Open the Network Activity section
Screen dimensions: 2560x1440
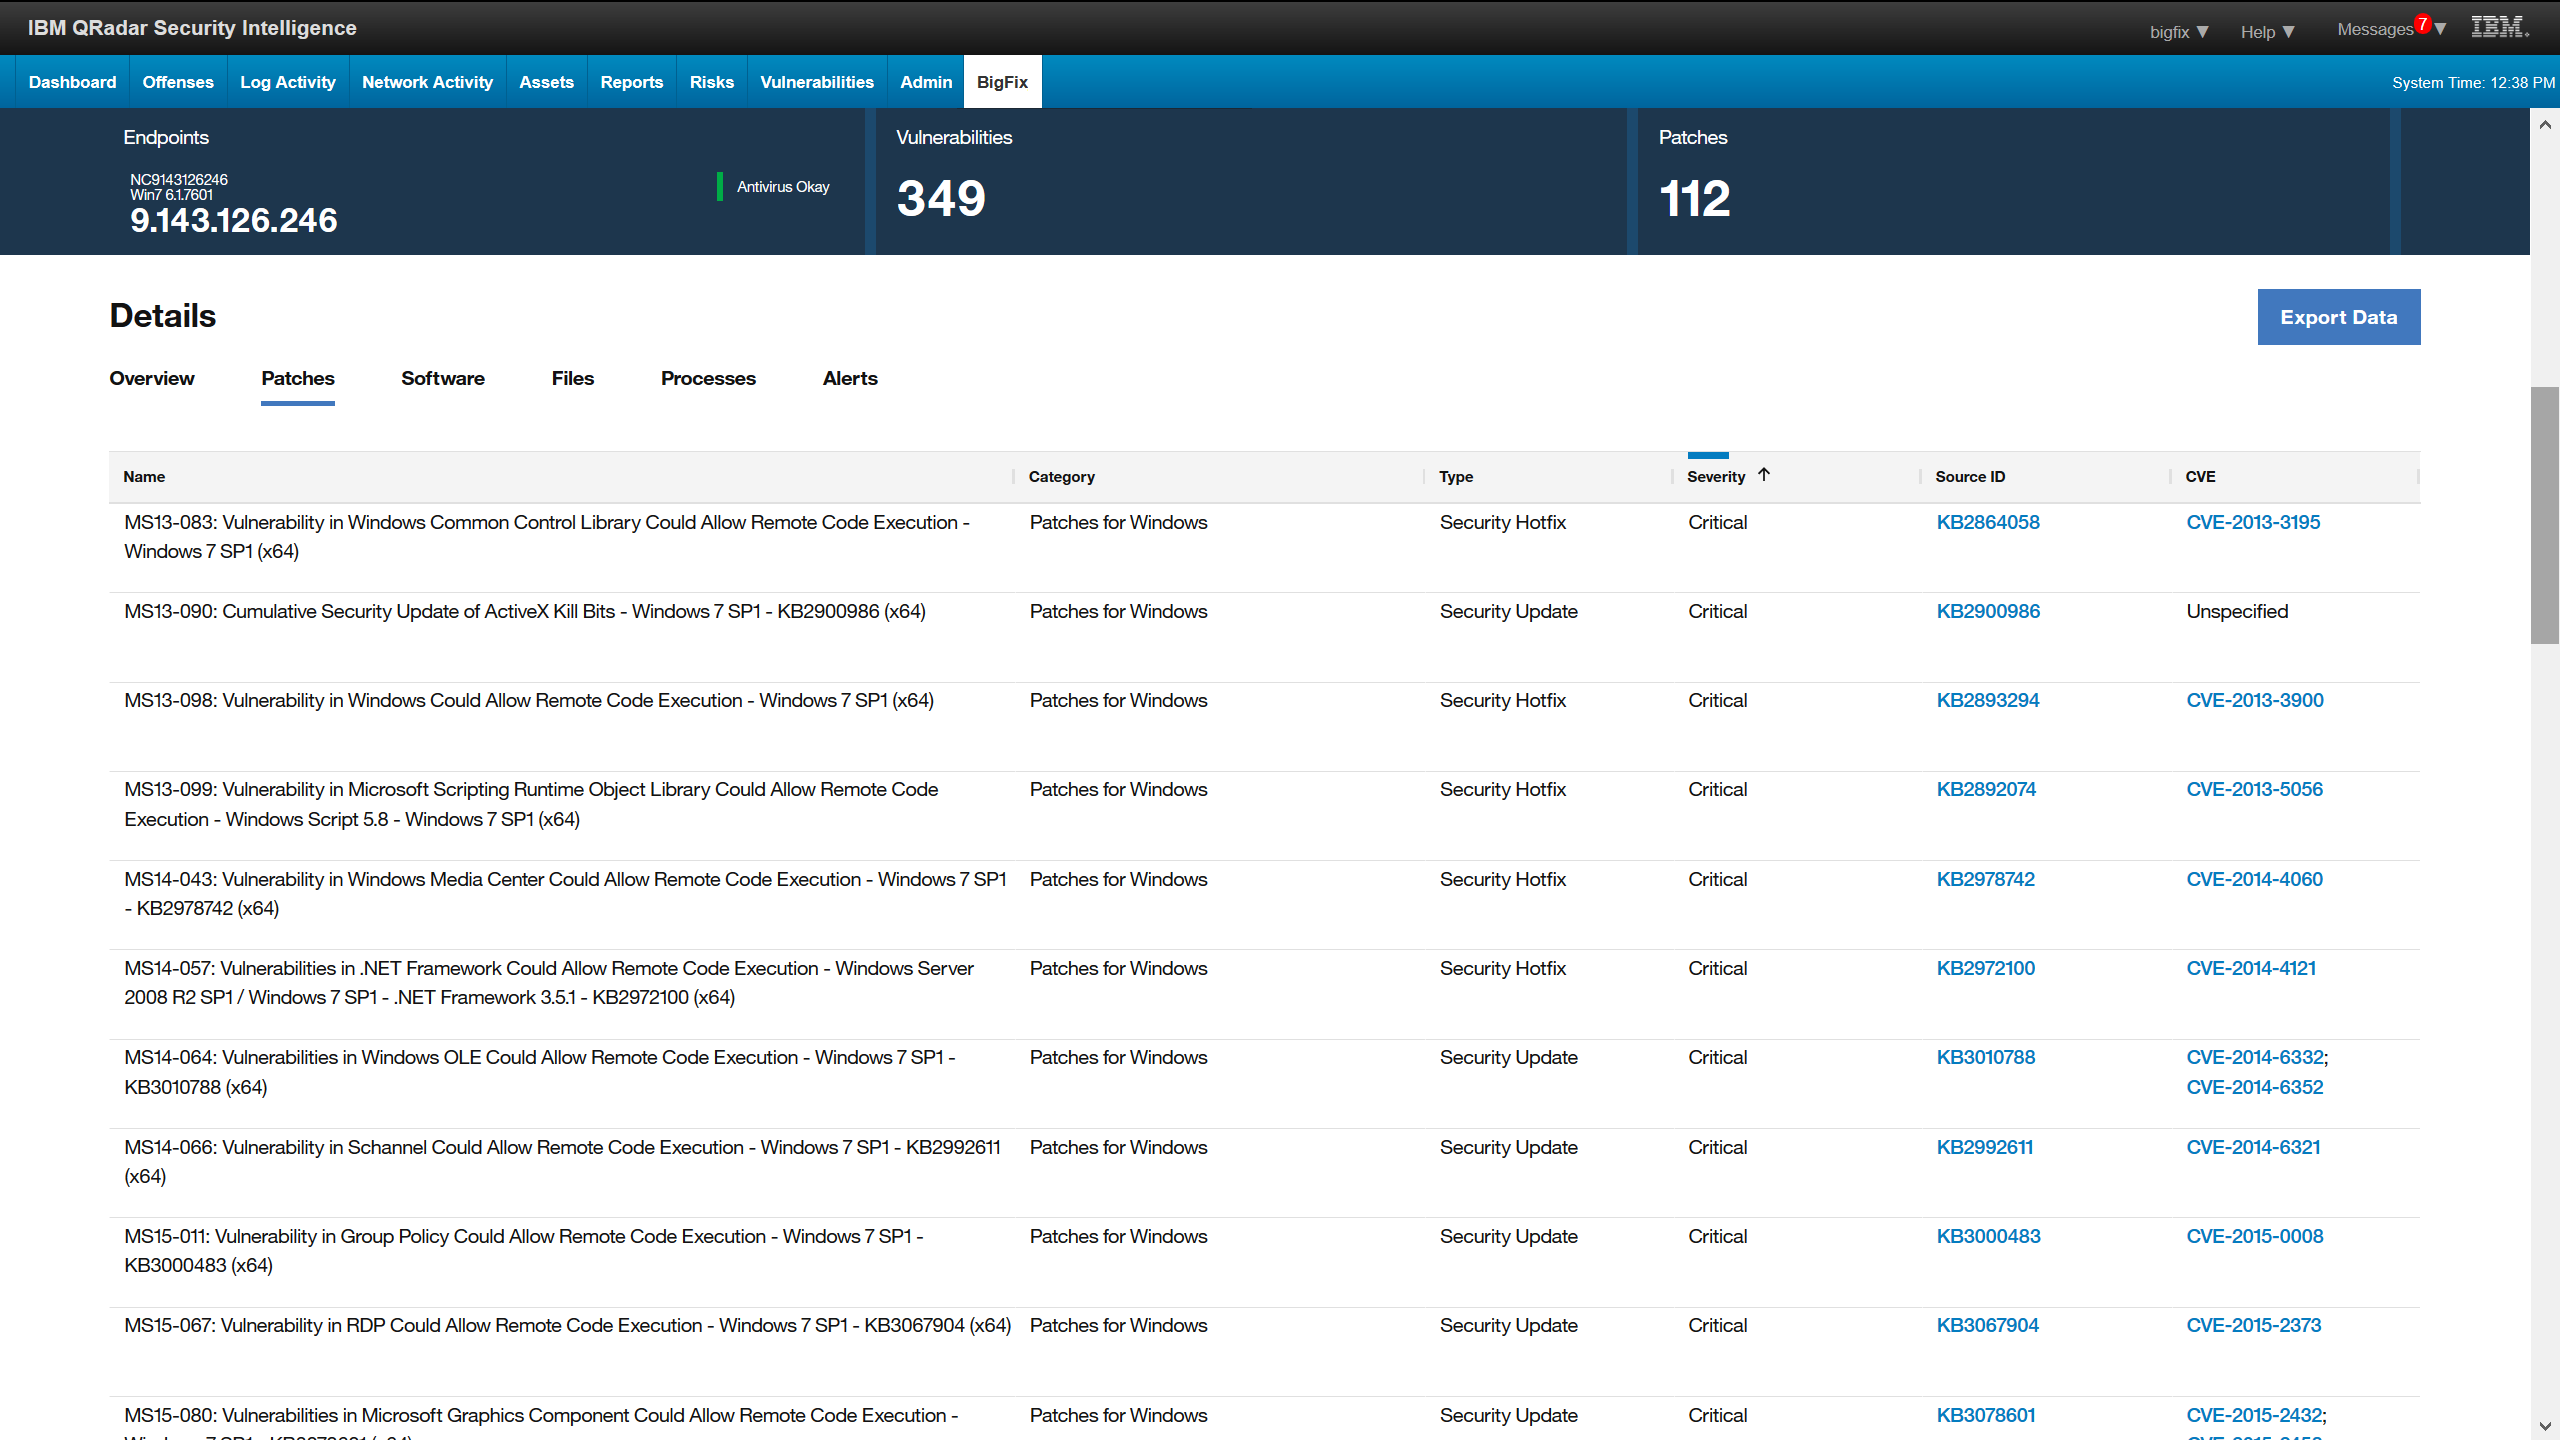[x=427, y=81]
